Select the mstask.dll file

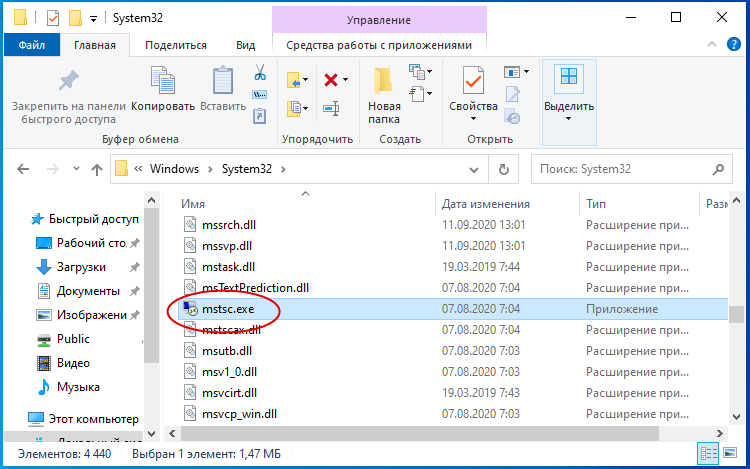pos(228,267)
